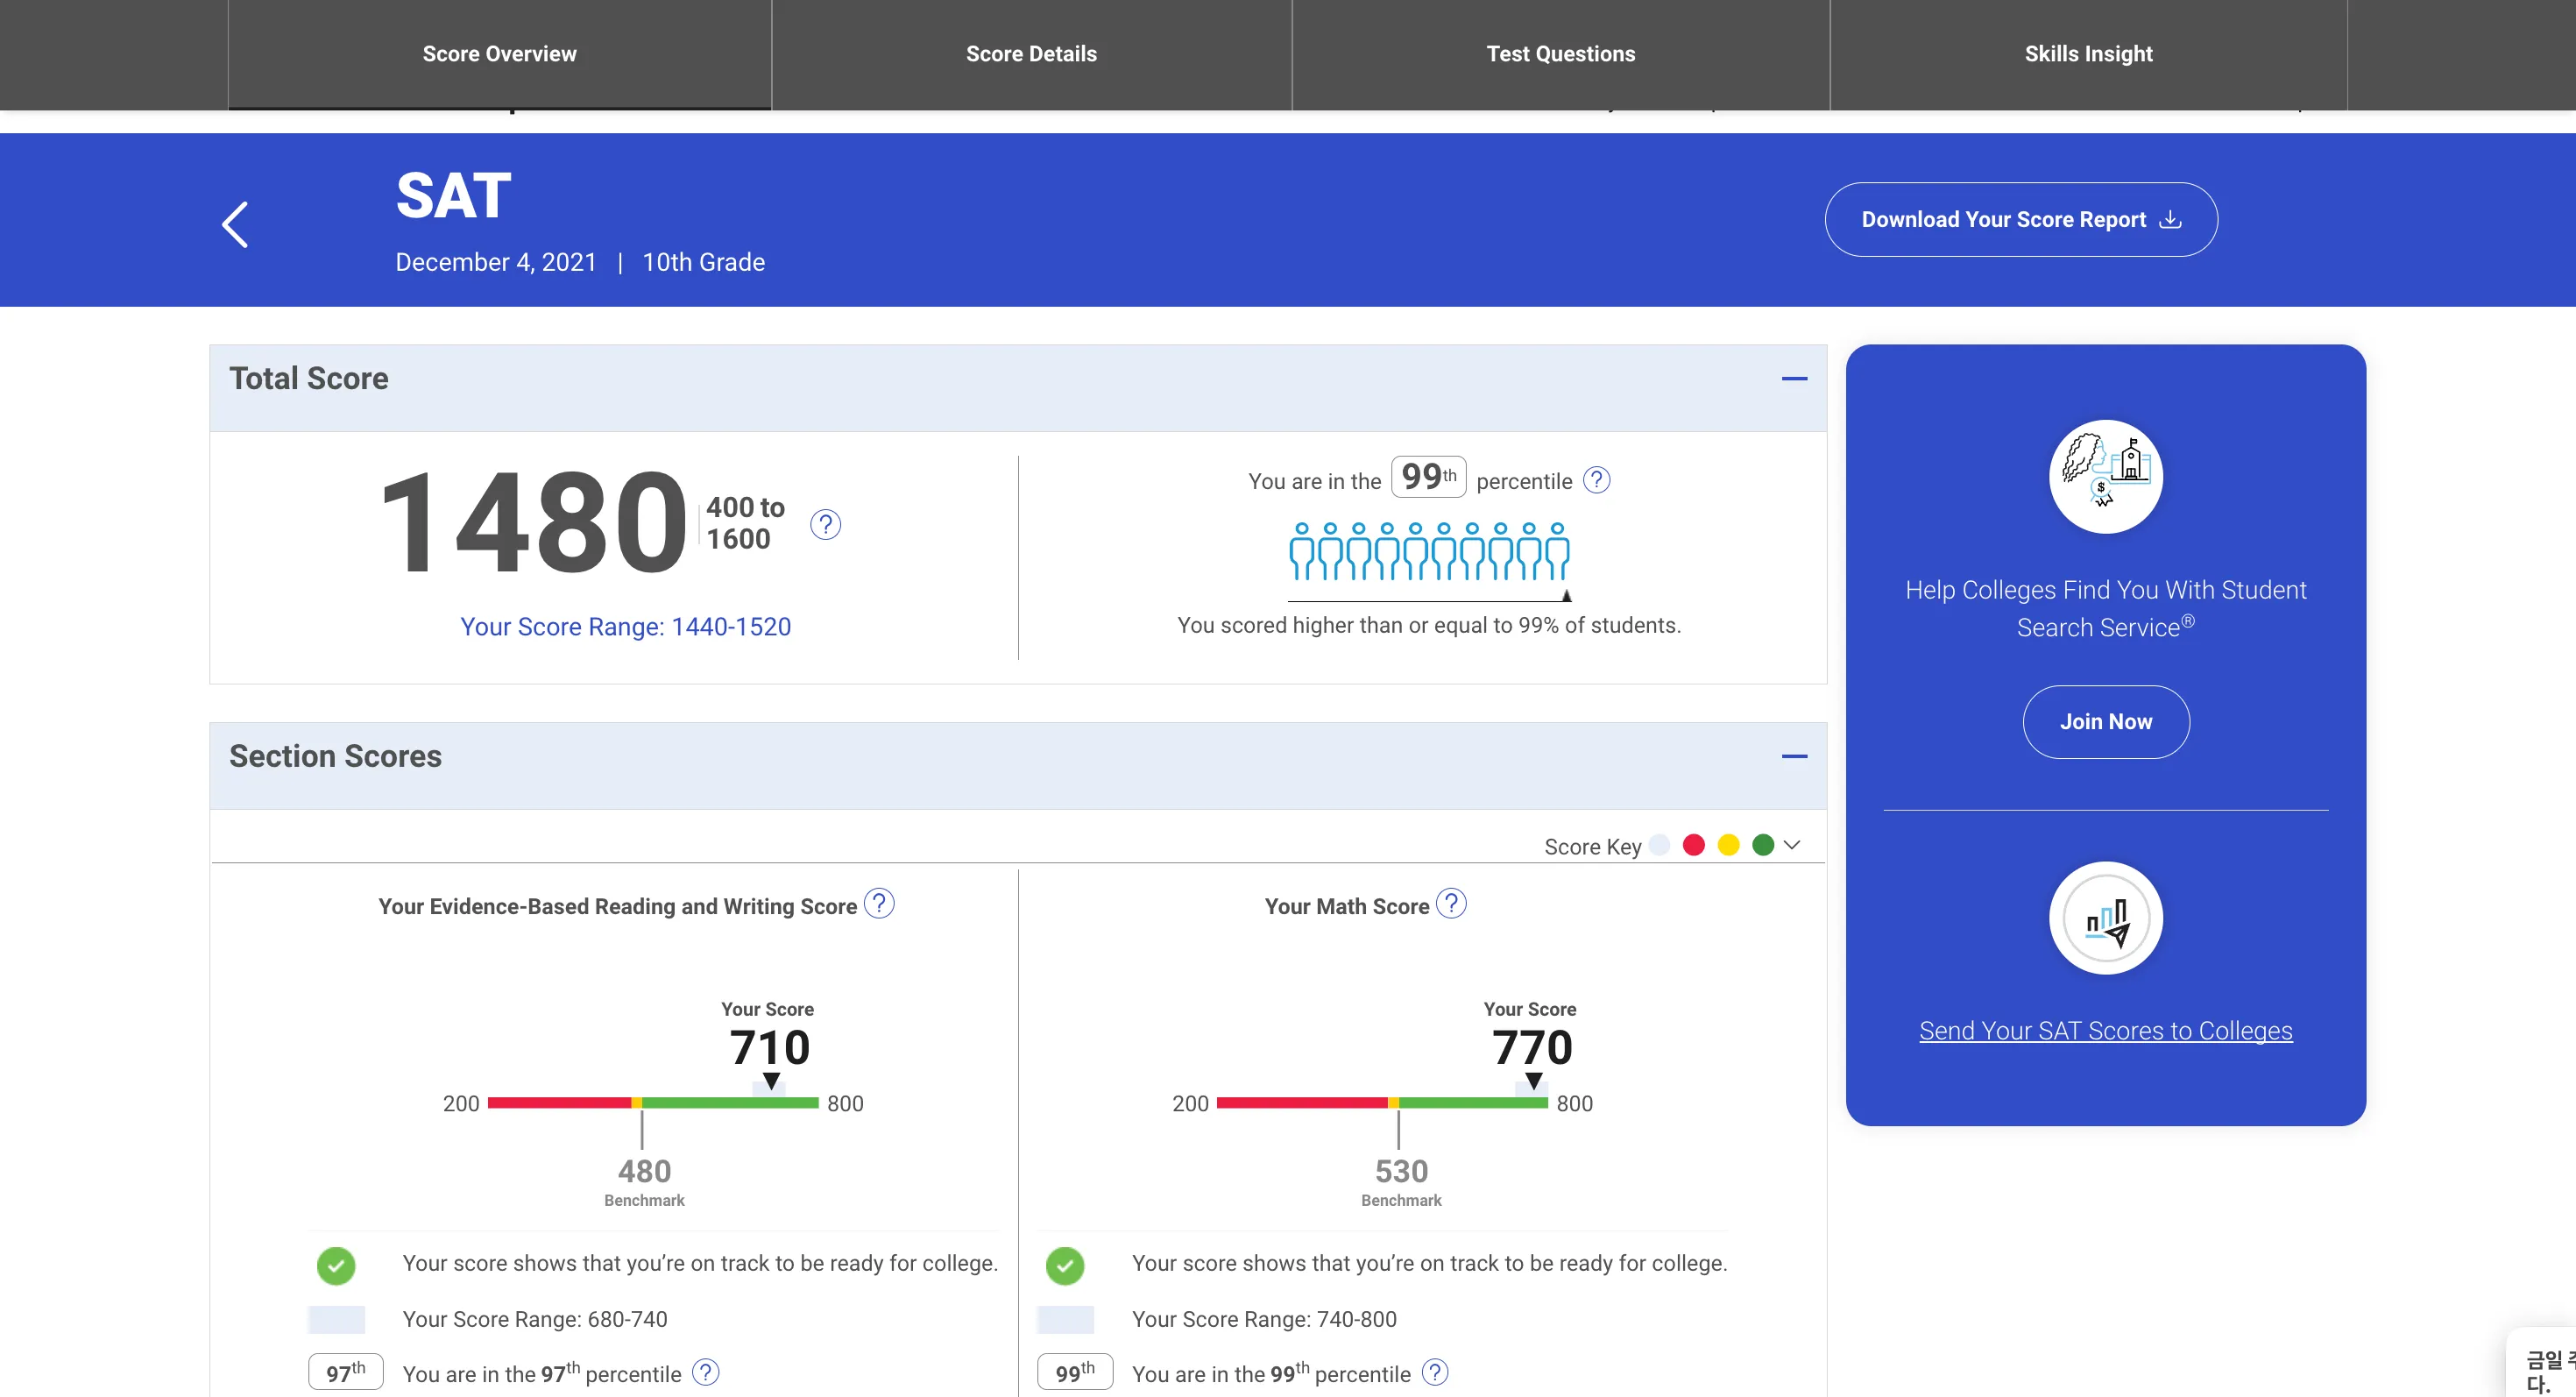This screenshot has width=2576, height=1397.
Task: Open help icon next to 97th percentile
Action: click(x=706, y=1373)
